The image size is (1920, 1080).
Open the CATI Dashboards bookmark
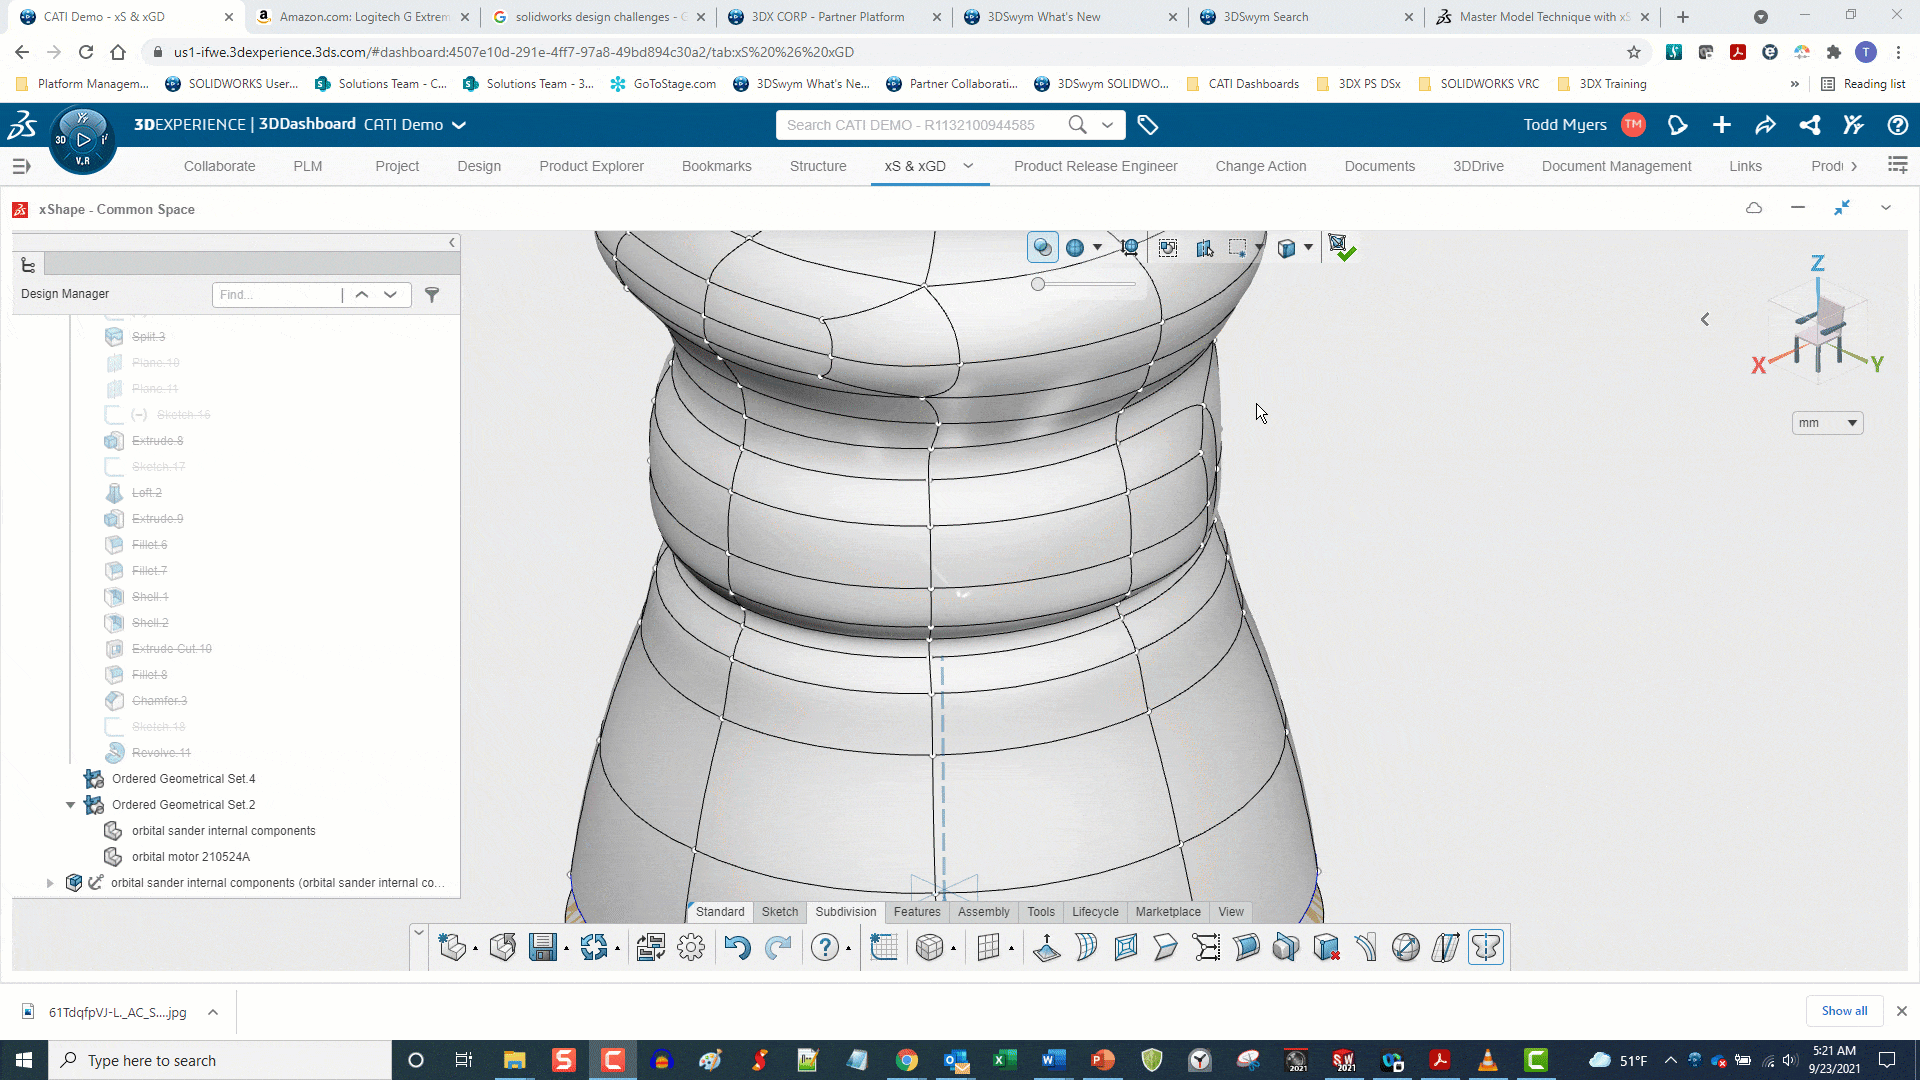coord(1243,84)
